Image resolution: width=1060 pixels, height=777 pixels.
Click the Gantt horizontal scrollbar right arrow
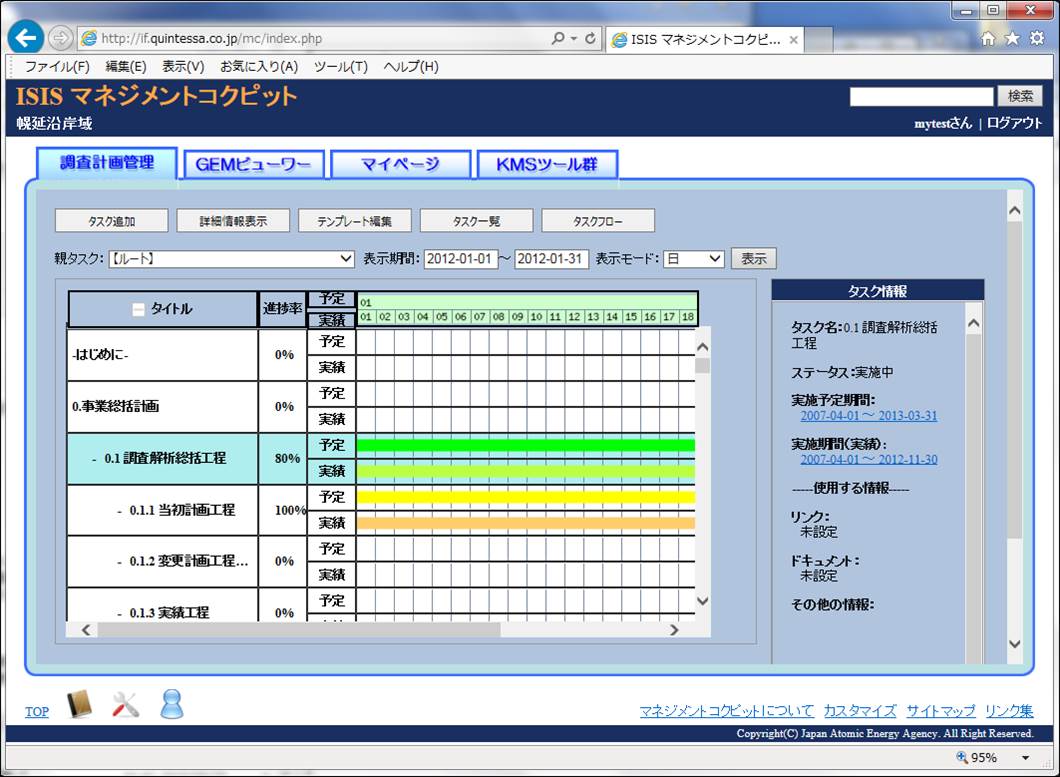(674, 630)
